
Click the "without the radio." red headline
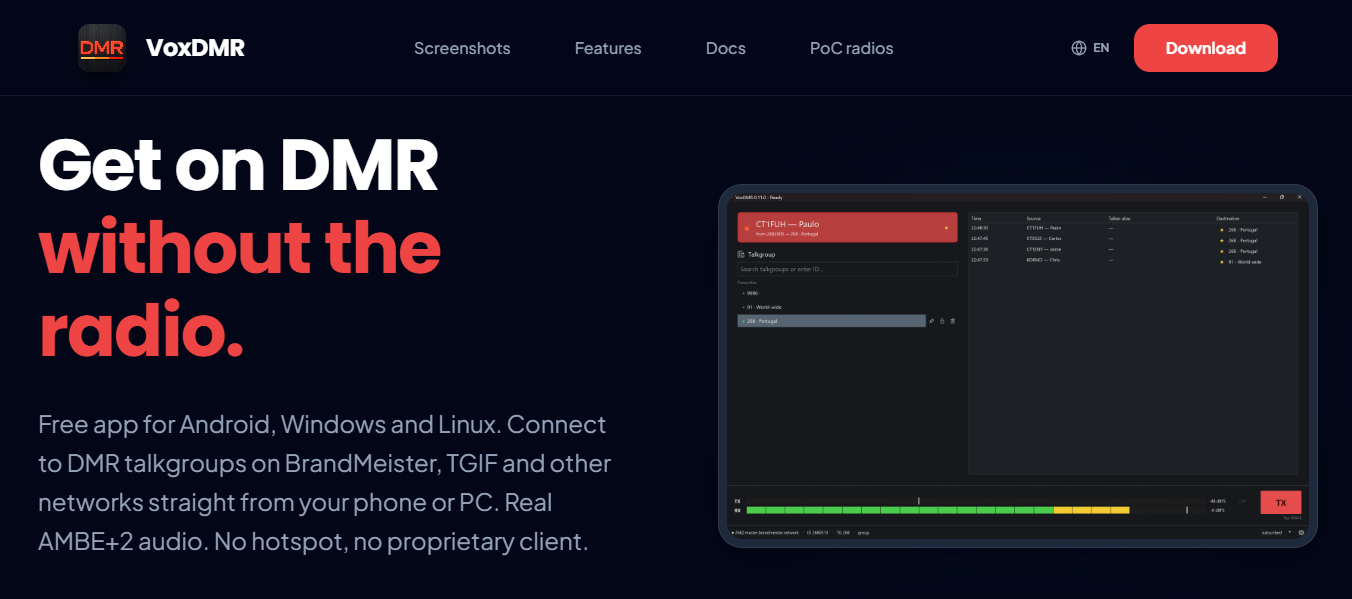click(240, 287)
